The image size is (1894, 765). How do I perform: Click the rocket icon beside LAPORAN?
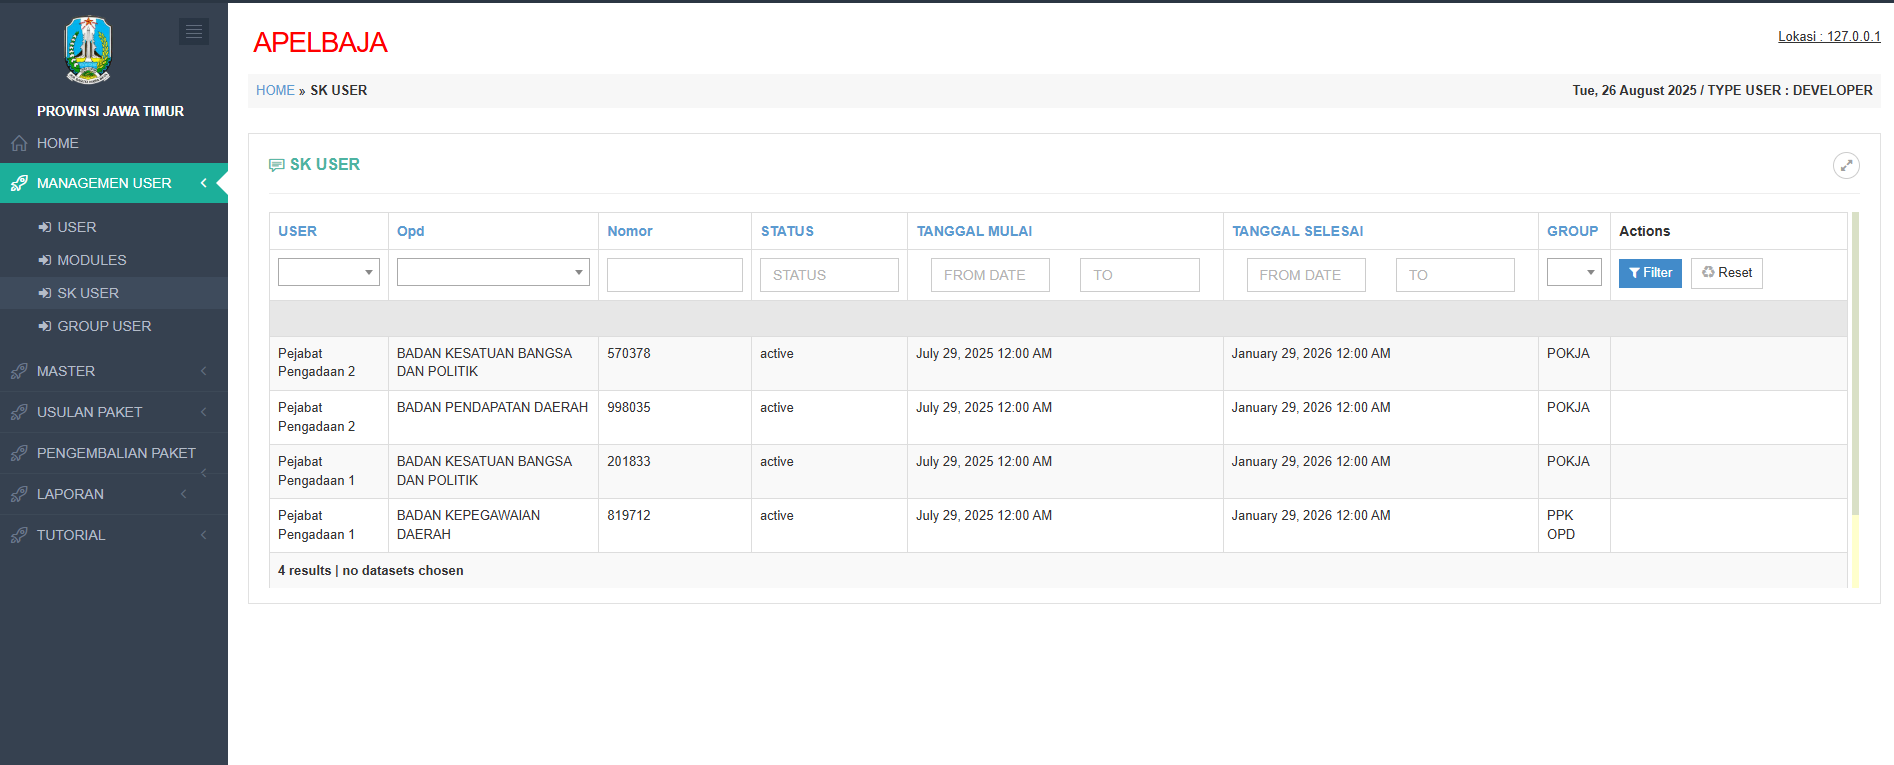tap(19, 494)
